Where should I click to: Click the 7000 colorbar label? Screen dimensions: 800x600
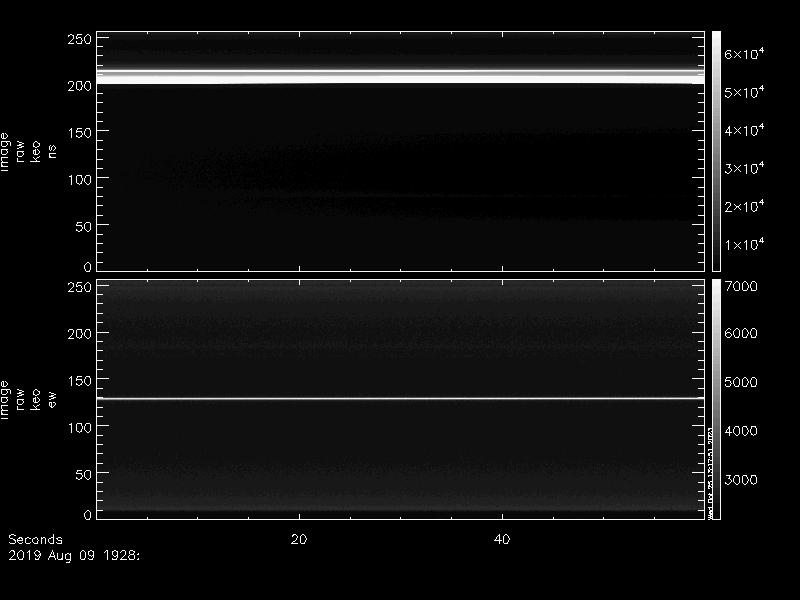[741, 286]
